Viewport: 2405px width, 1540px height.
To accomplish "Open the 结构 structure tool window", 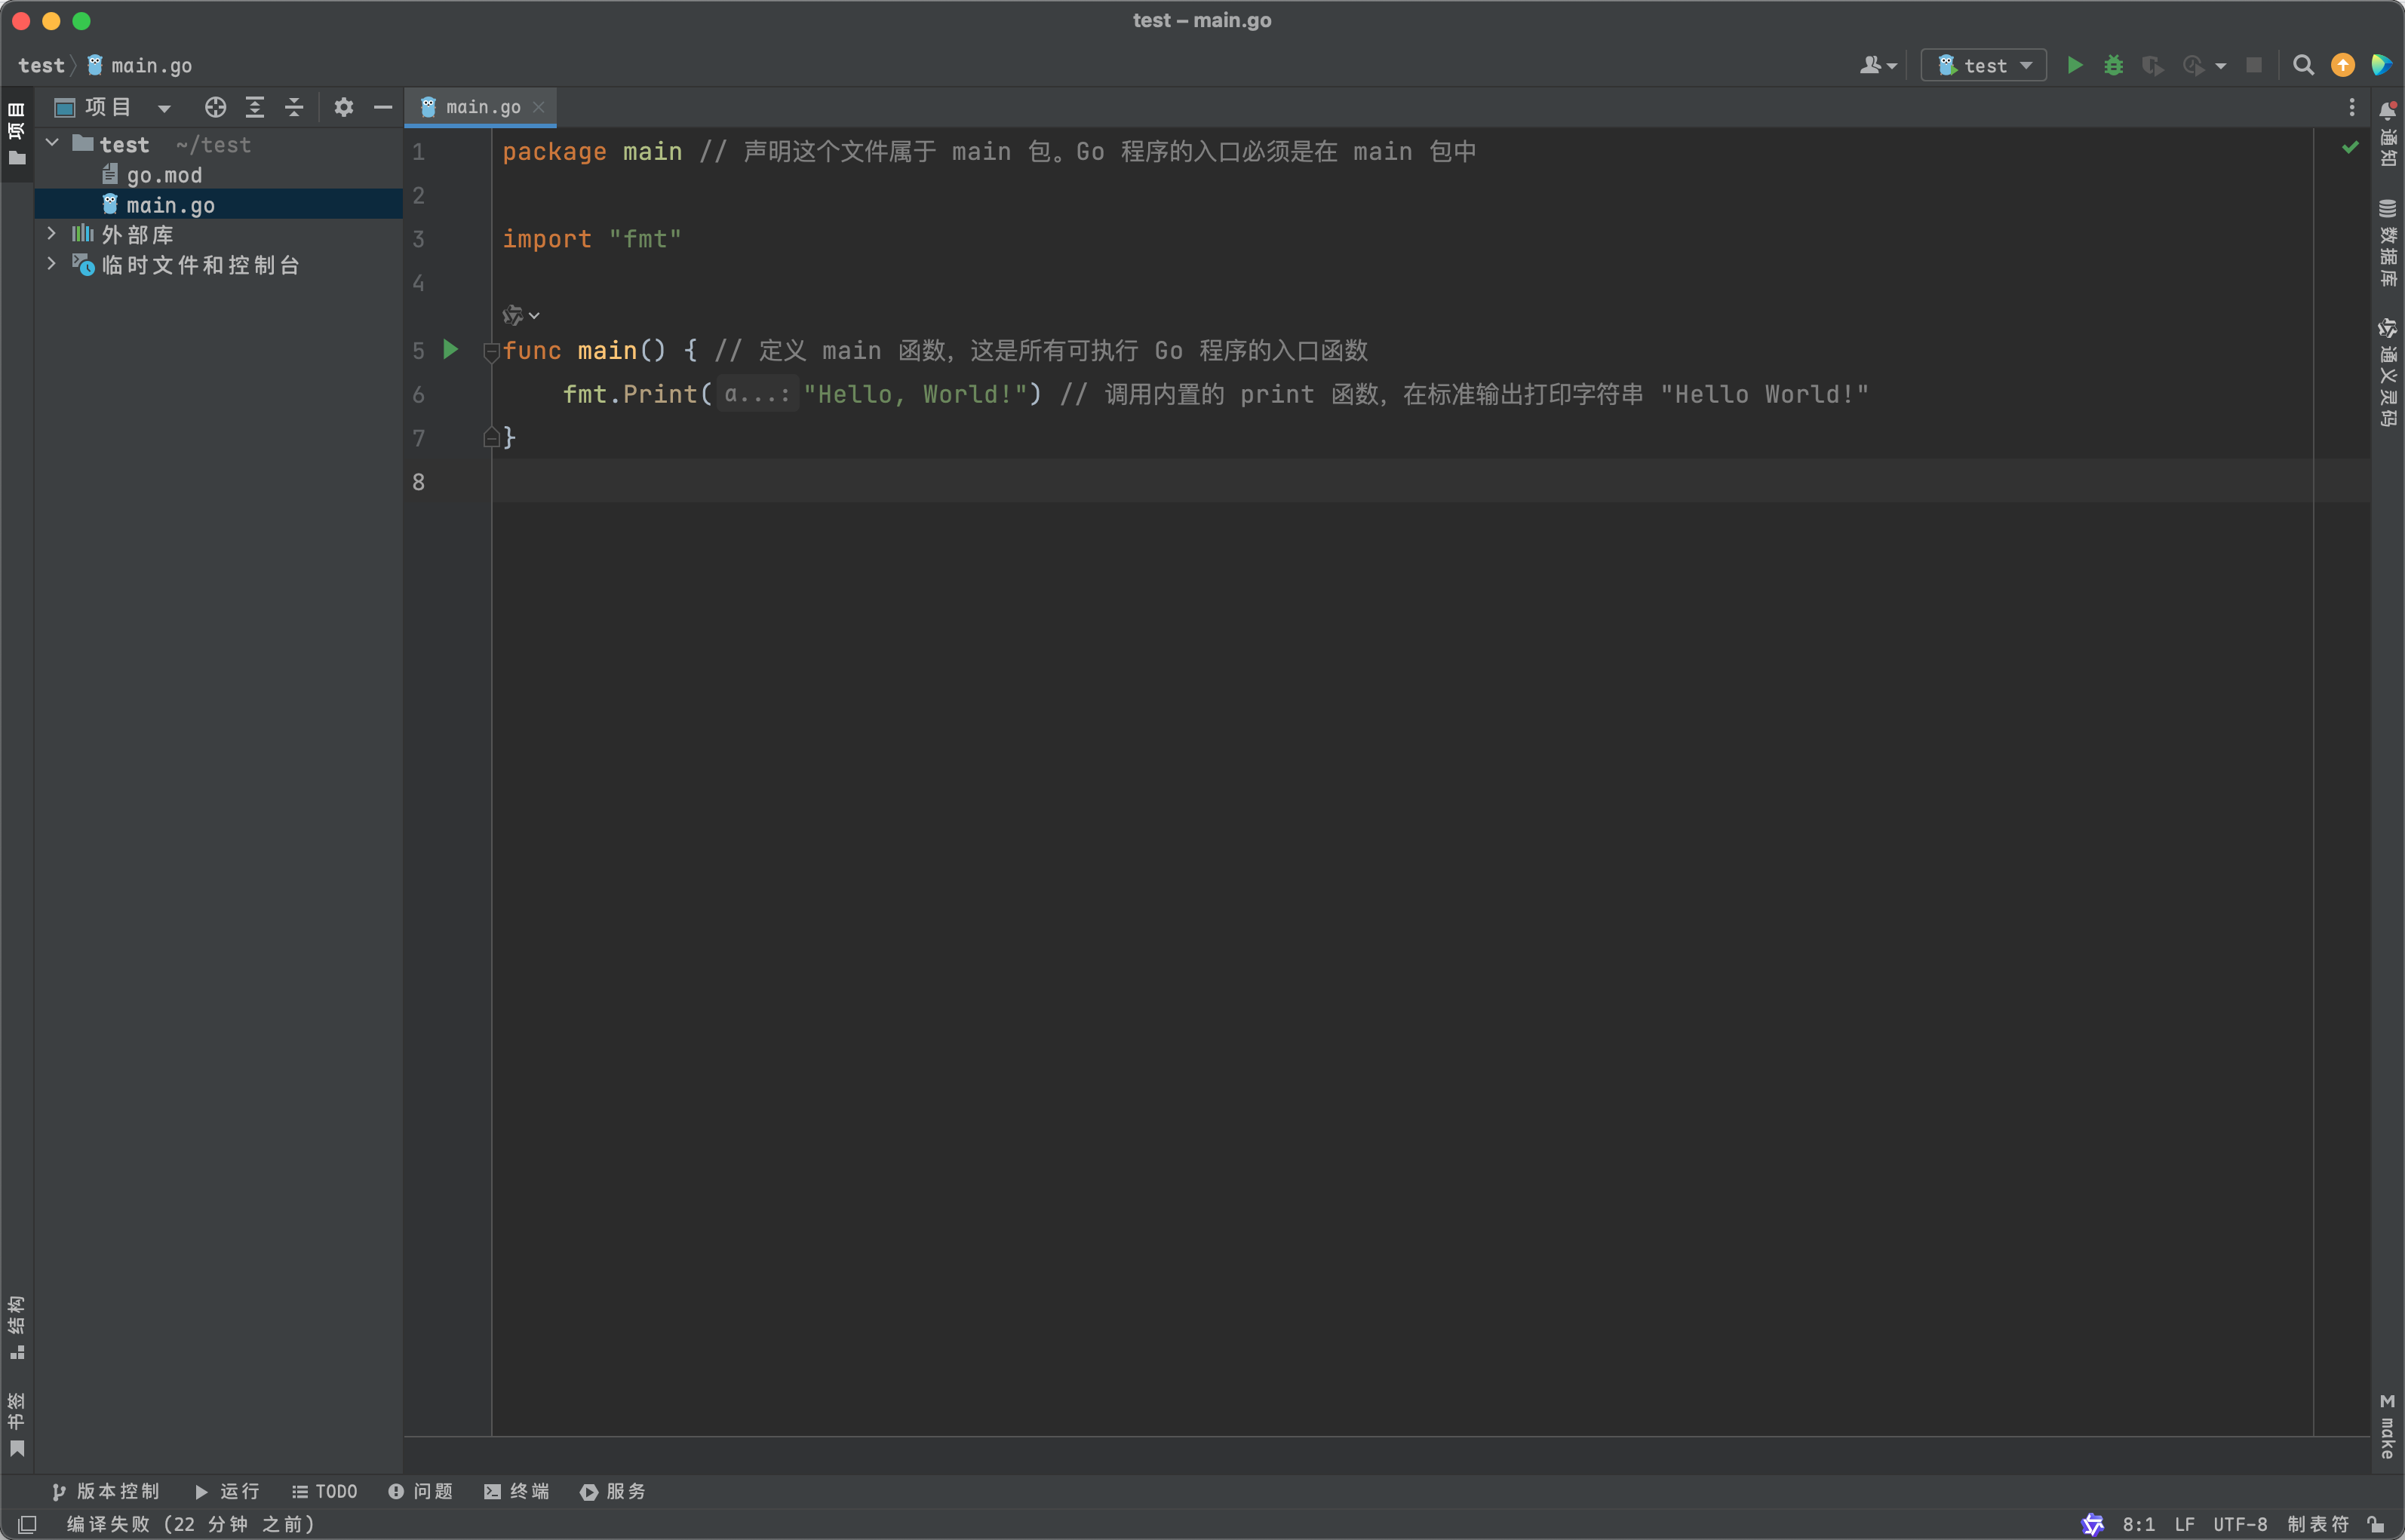I will pyautogui.click(x=17, y=1327).
